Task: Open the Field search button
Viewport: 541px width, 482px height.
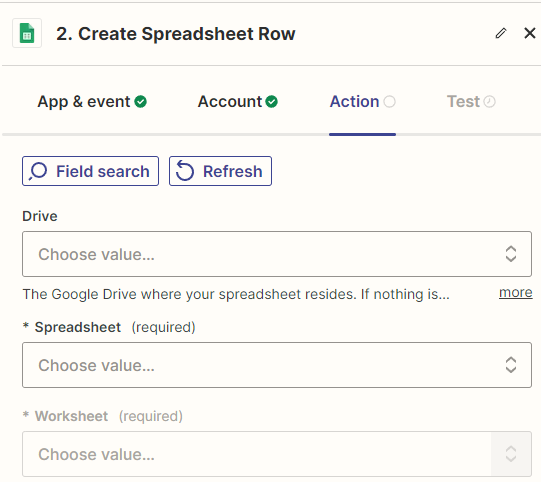Action: [x=90, y=171]
